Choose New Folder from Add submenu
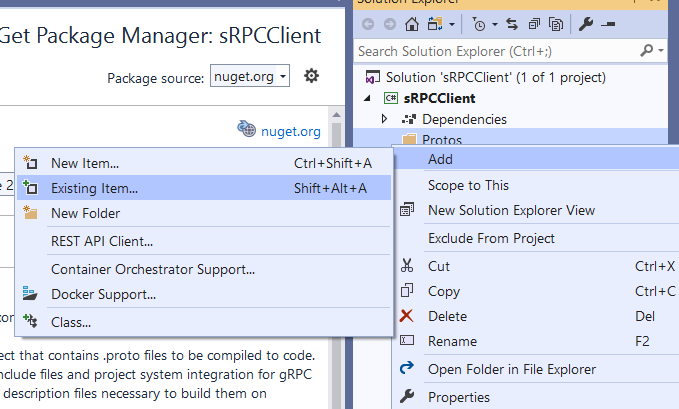Viewport: 679px width, 409px height. (x=204, y=213)
